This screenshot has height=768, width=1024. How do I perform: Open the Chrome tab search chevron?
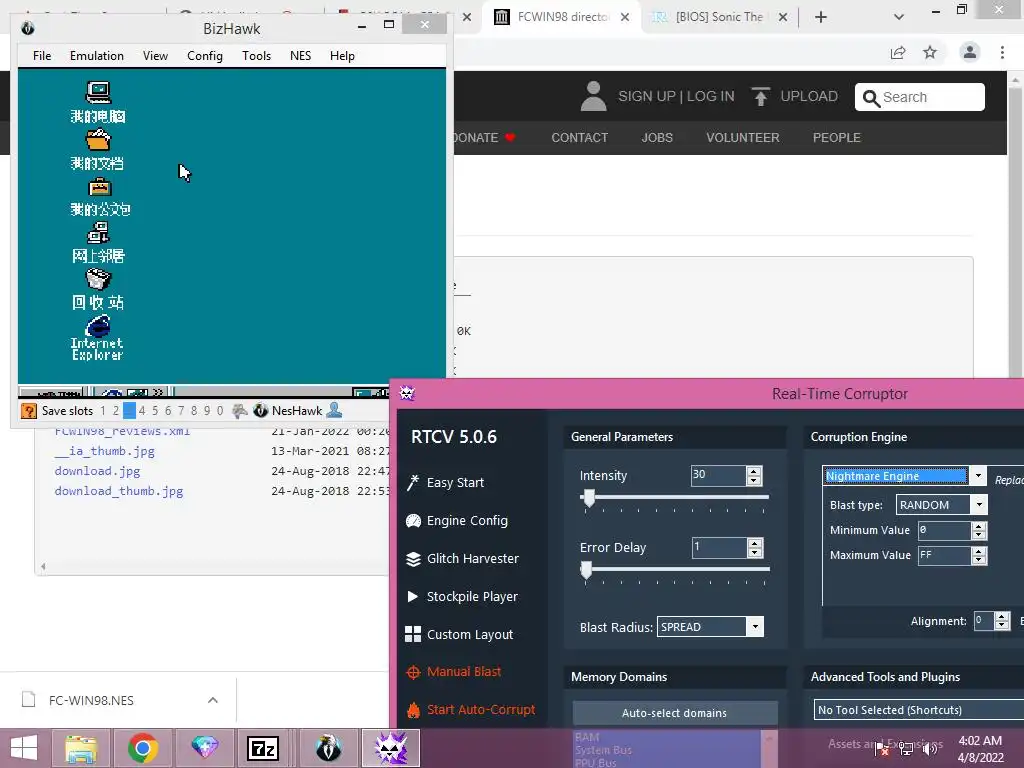coord(899,17)
